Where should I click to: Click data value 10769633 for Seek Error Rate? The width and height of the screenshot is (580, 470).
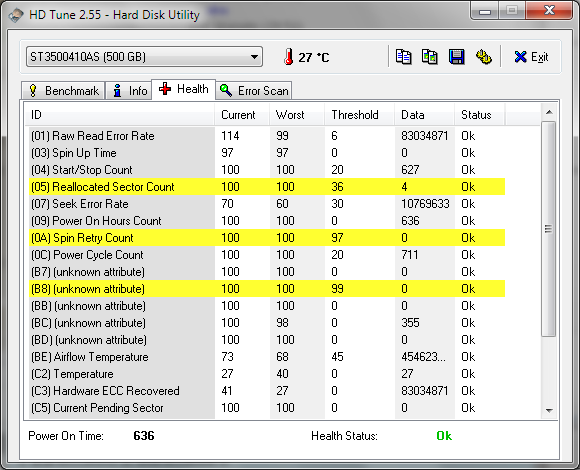click(x=425, y=204)
